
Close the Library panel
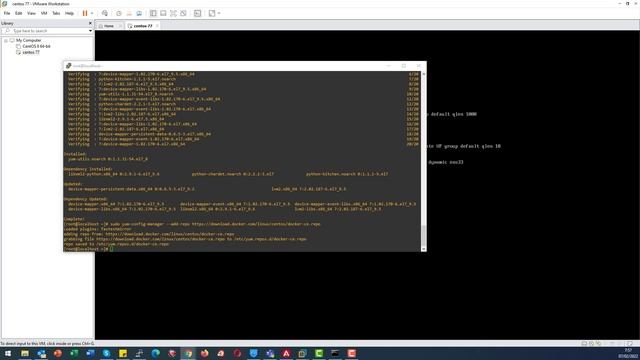90,23
